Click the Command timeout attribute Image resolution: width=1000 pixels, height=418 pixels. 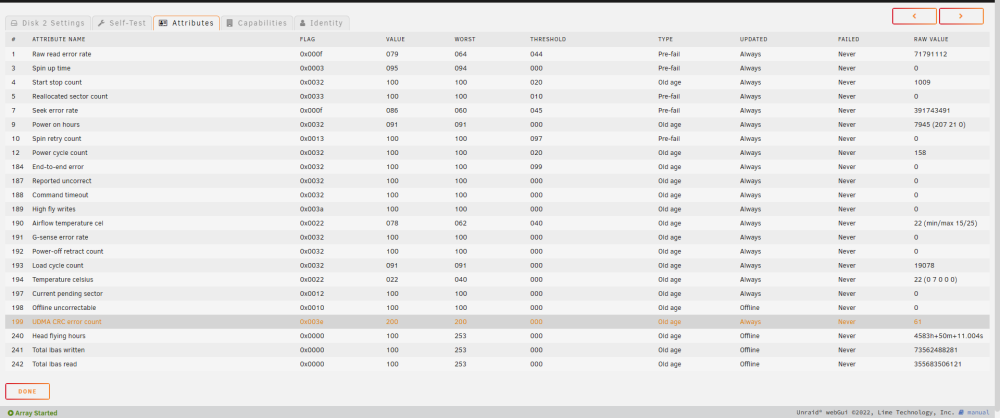pos(61,195)
